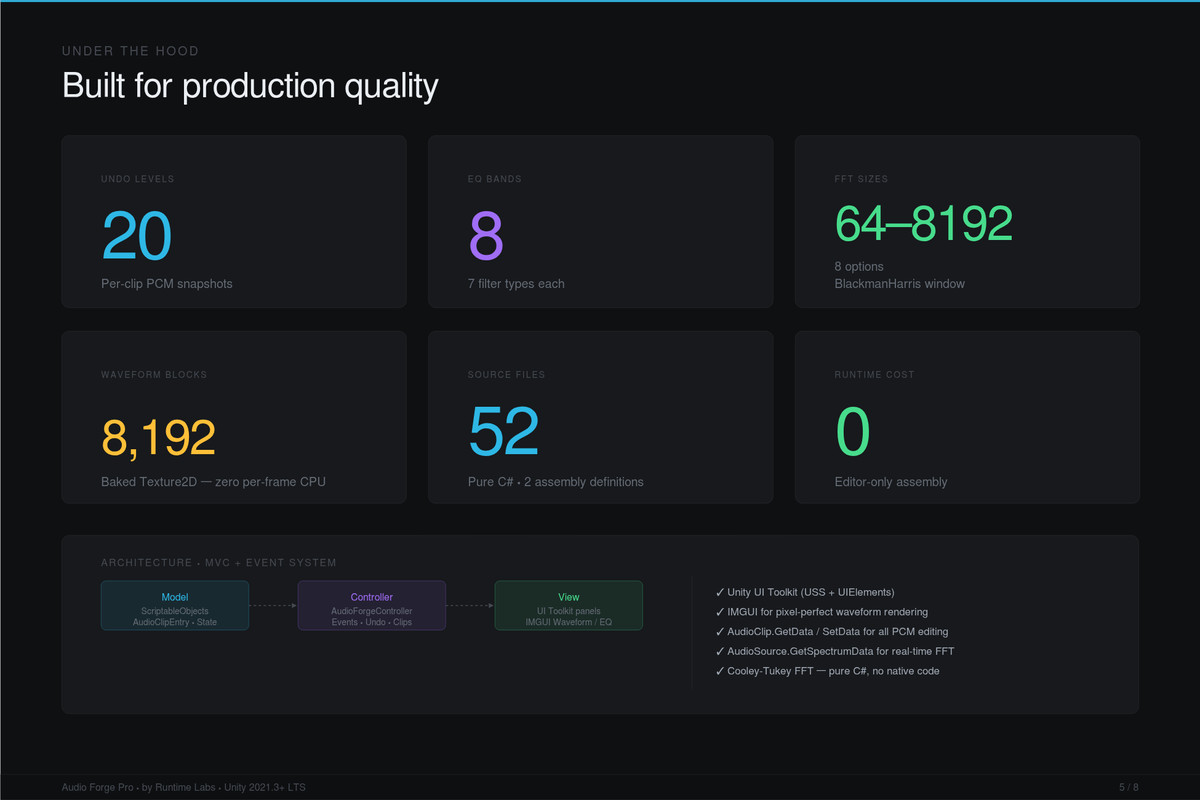The height and width of the screenshot is (800, 1200).
Task: Click the SOURCE FILES card label
Action: tap(506, 375)
